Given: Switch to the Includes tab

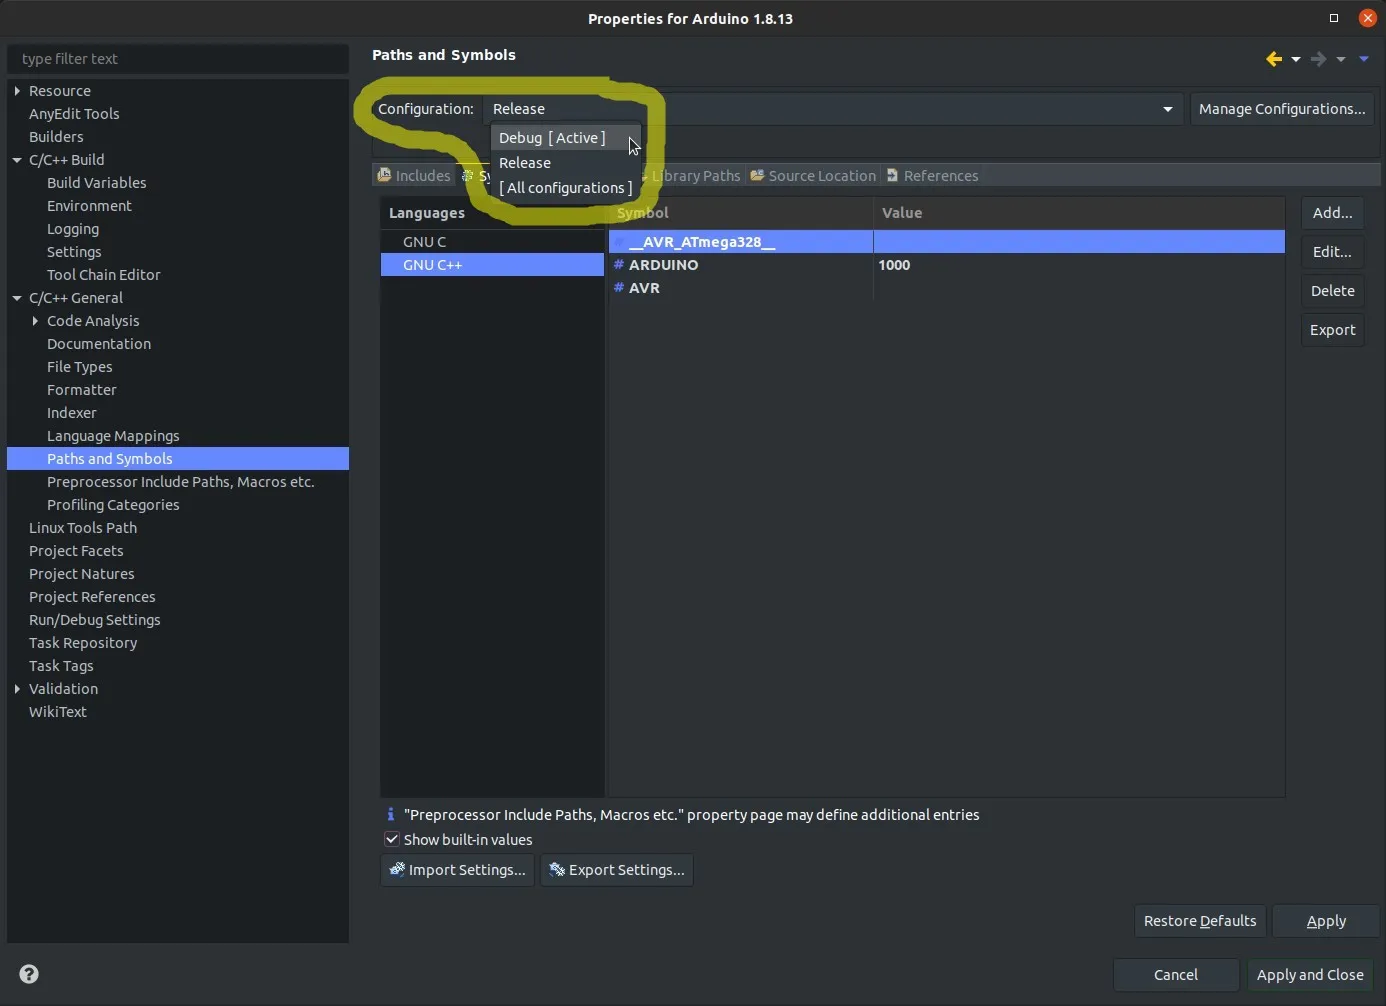Looking at the screenshot, I should coord(414,176).
